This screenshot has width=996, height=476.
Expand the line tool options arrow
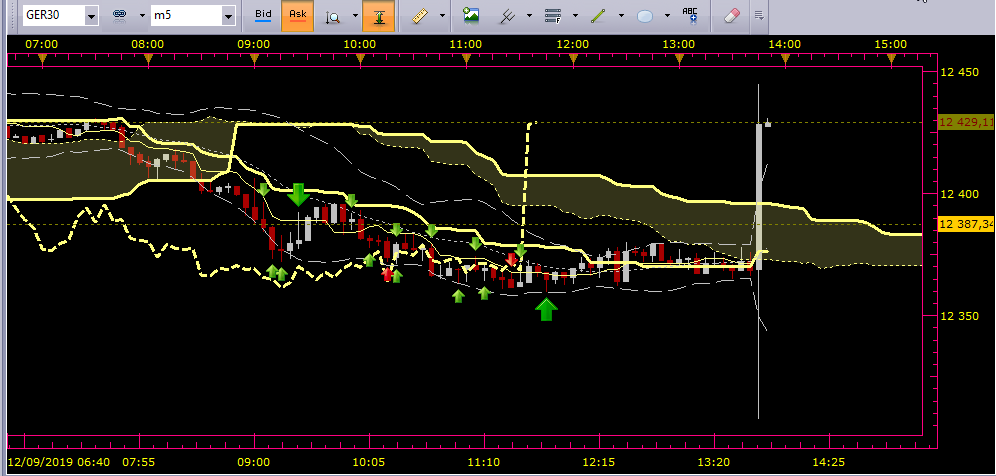tap(621, 16)
